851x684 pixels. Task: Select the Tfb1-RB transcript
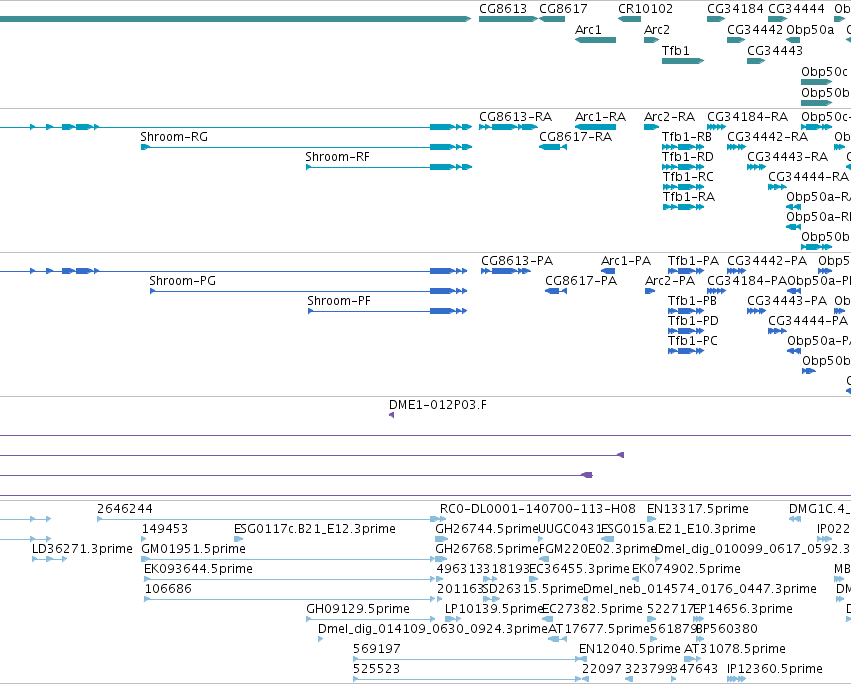(683, 147)
